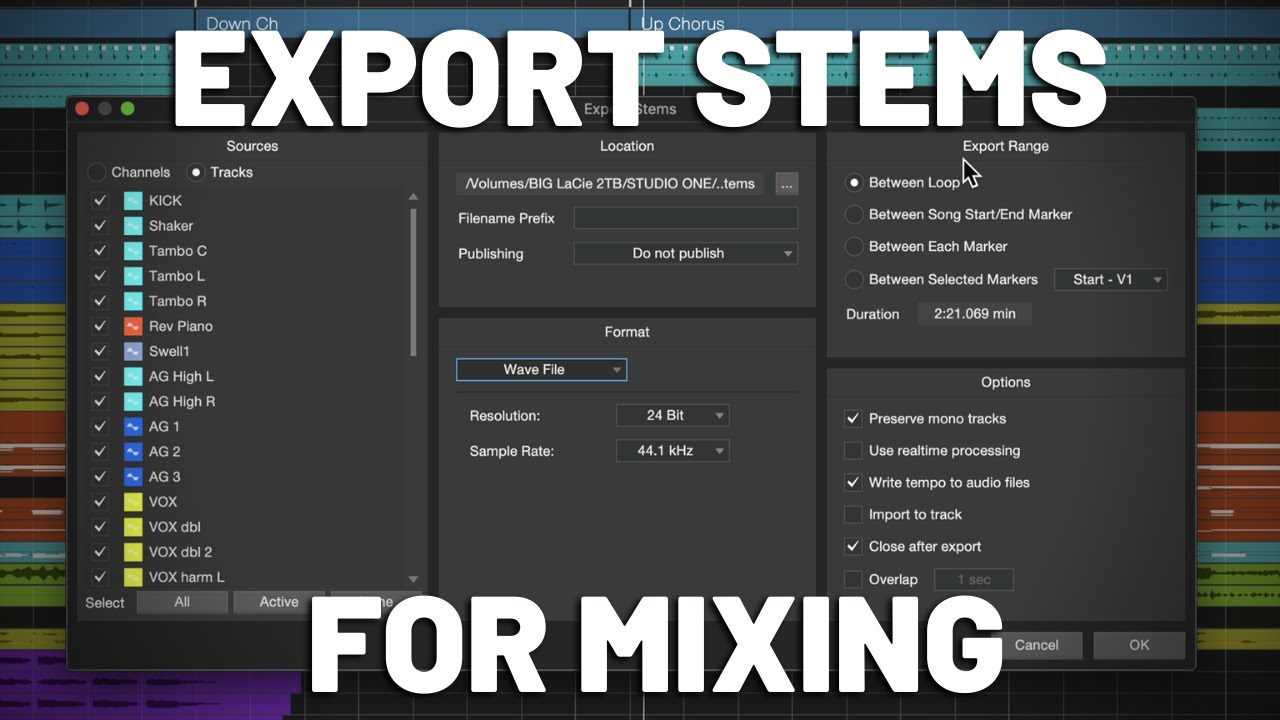Open the Resolution 24 Bit dropdown
Image resolution: width=1280 pixels, height=720 pixels.
(673, 415)
